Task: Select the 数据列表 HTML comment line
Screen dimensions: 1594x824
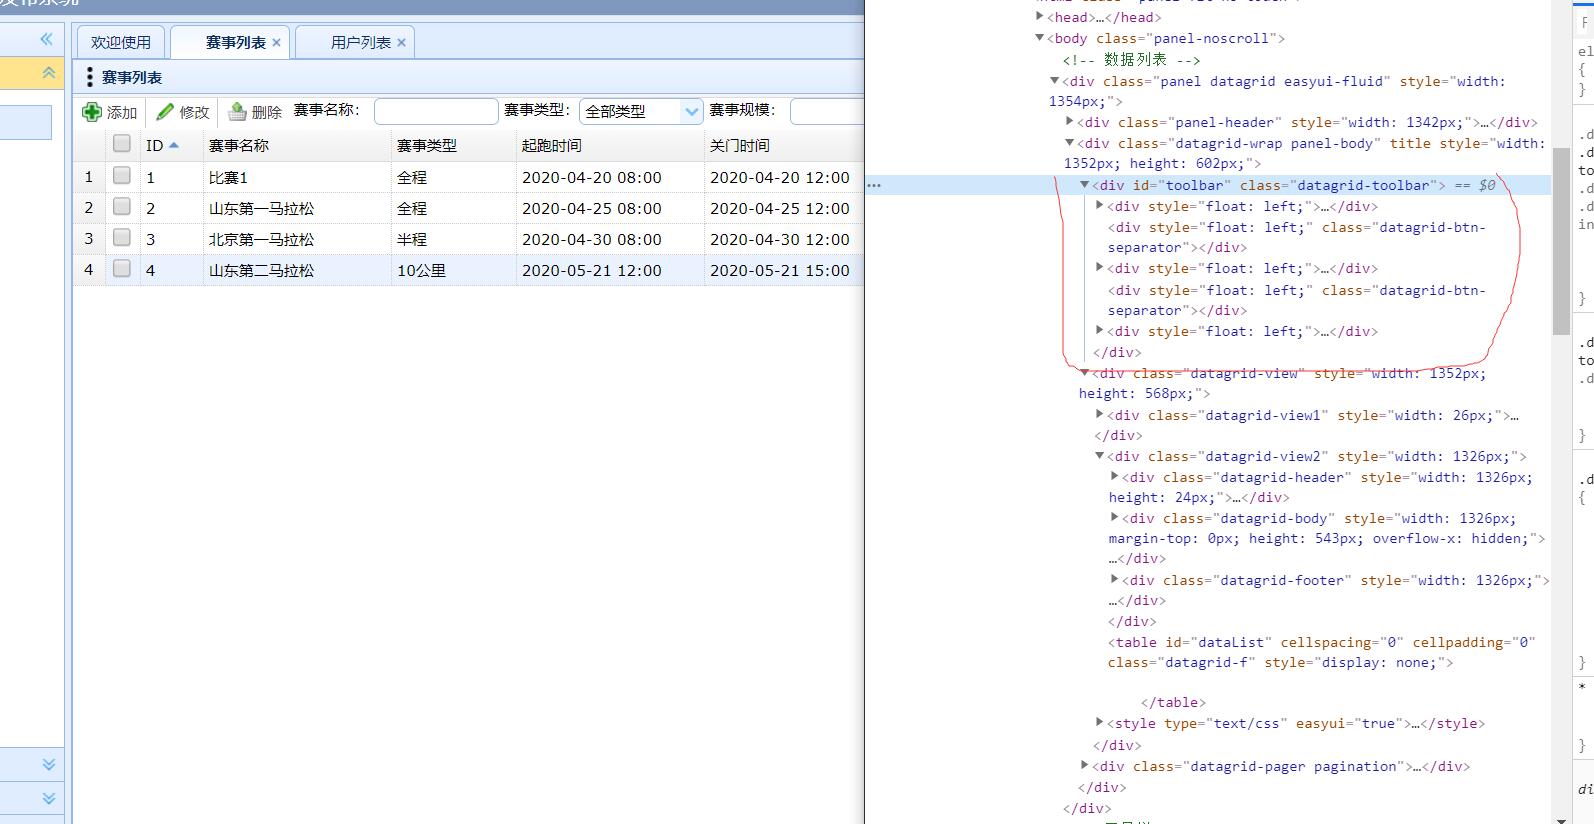Action: (x=1132, y=60)
